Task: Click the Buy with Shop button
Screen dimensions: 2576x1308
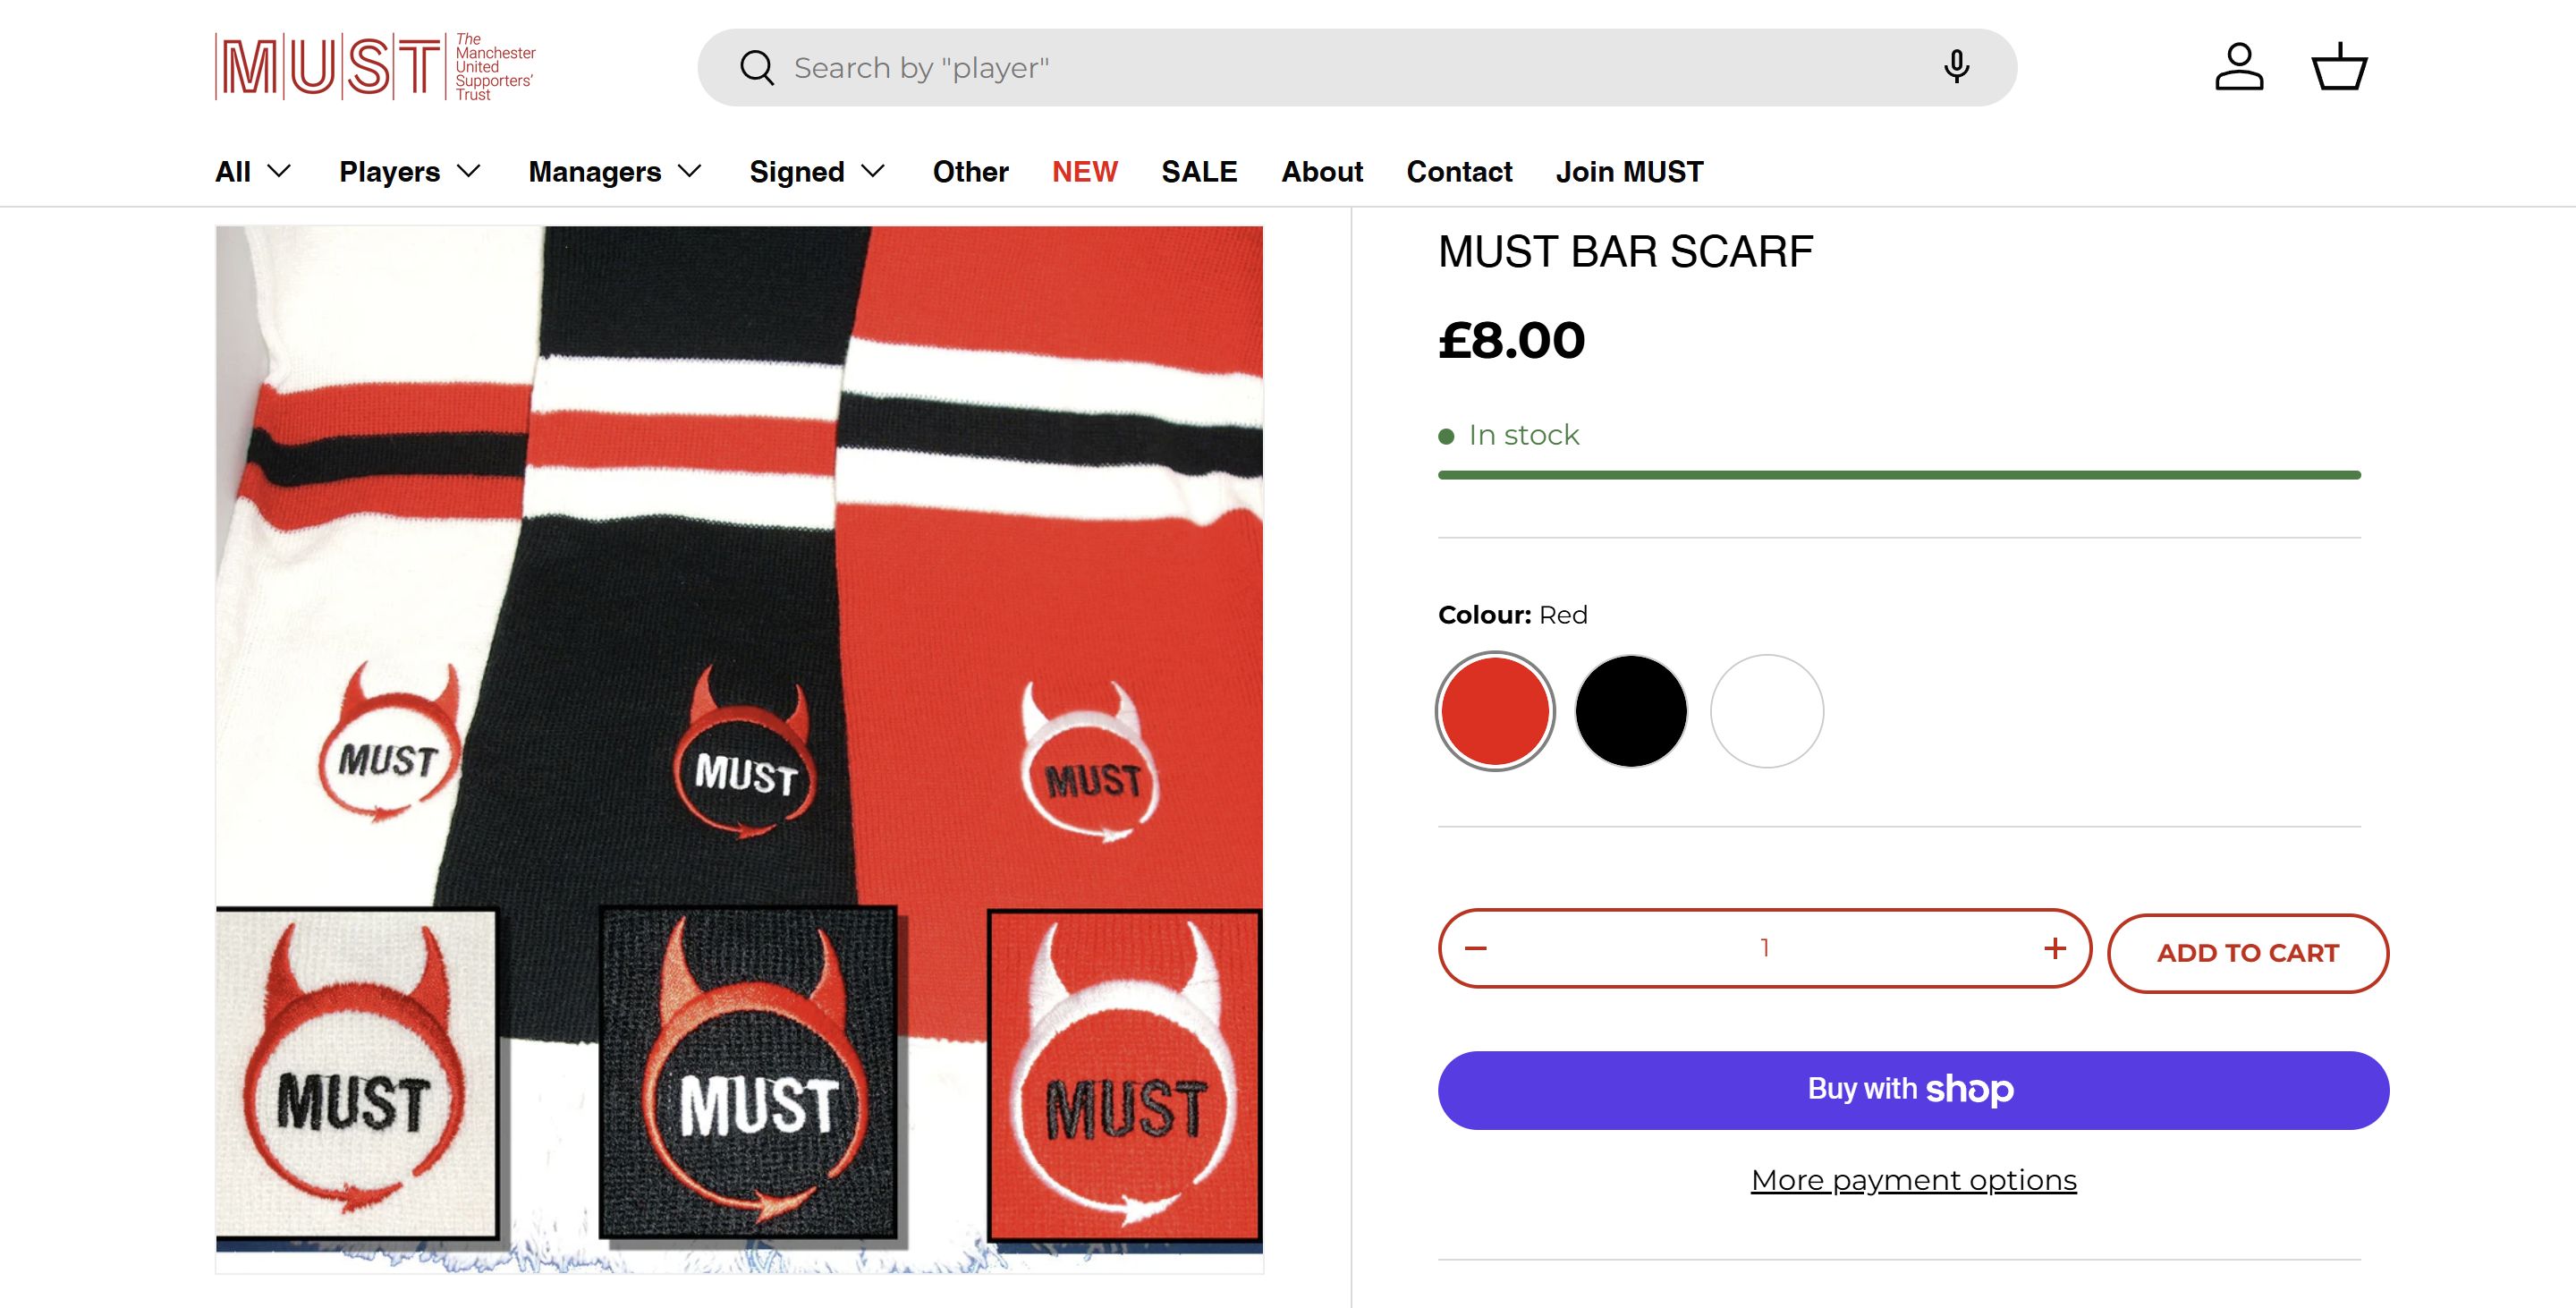Action: [1913, 1090]
